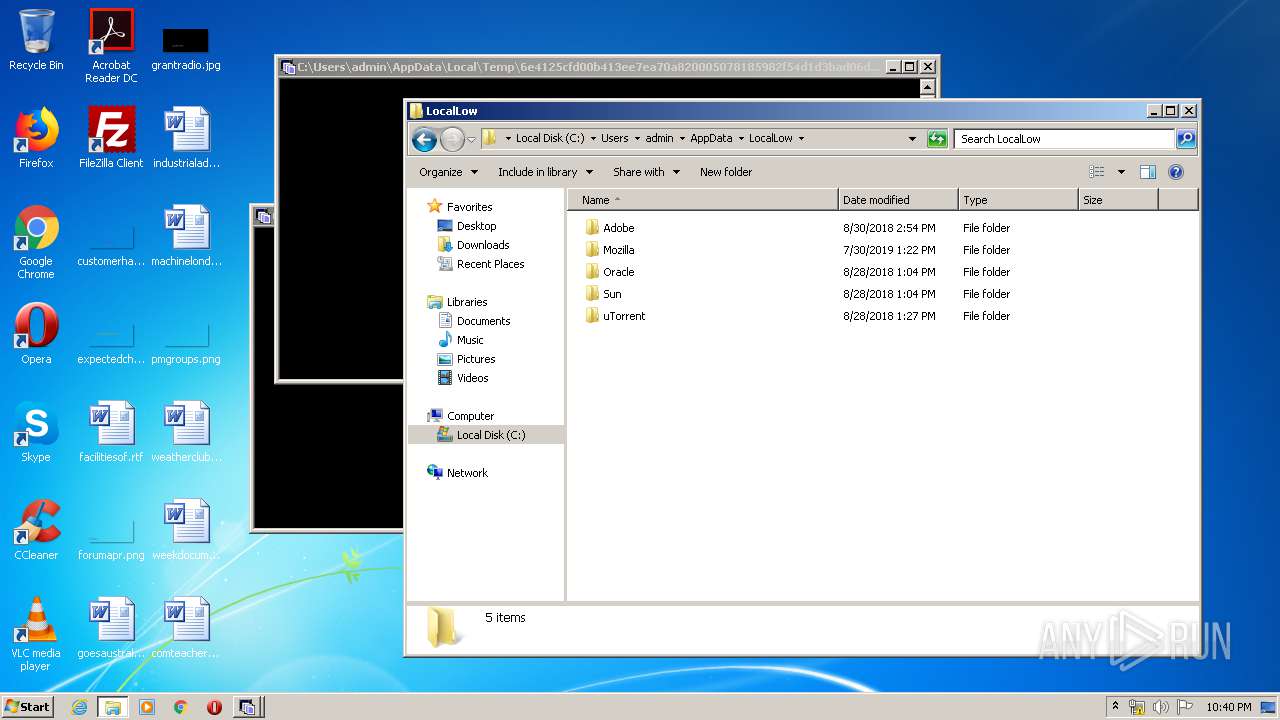Click the refresh button beside address bar

pyautogui.click(x=937, y=139)
